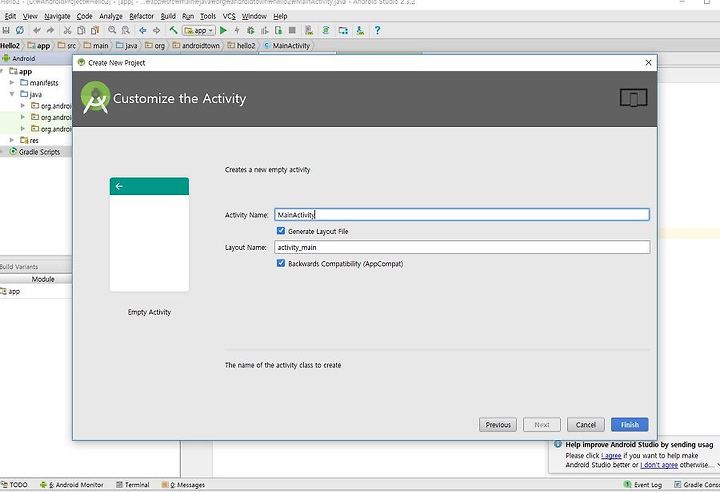720x492 pixels.
Task: Open the Android project view selector
Action: (x=19, y=58)
